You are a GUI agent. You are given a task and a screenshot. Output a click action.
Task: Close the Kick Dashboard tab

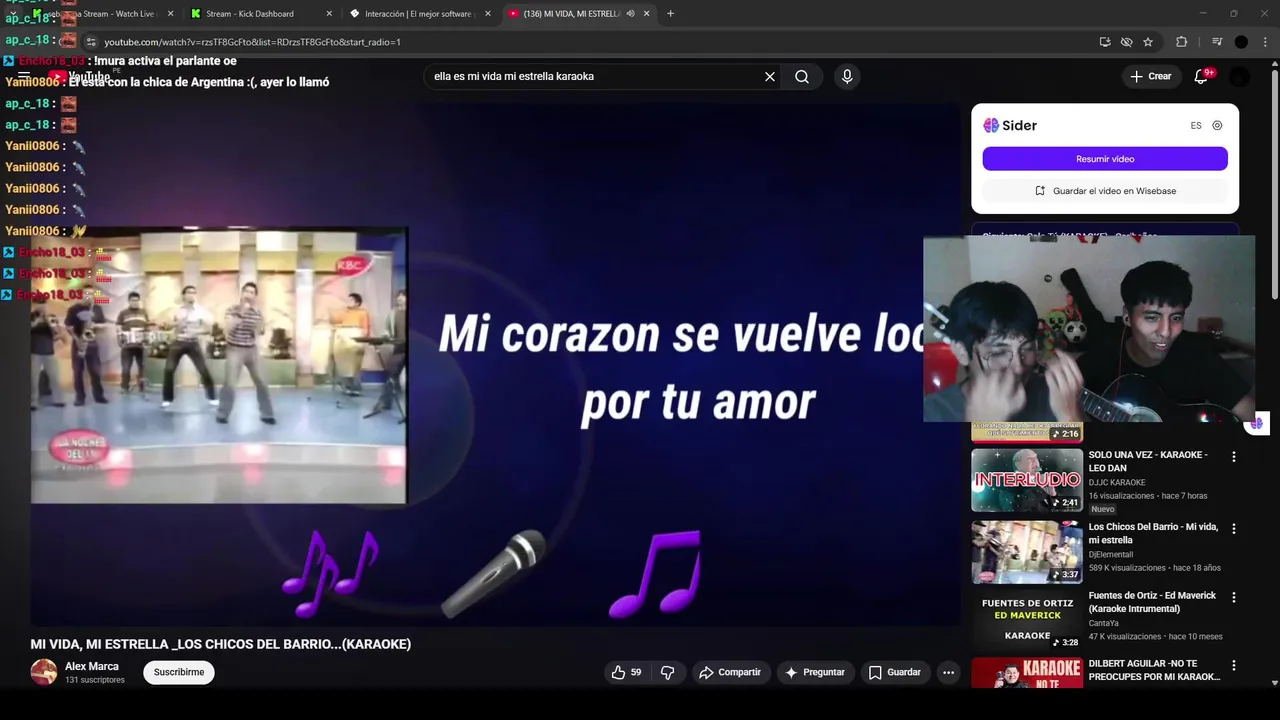329,14
